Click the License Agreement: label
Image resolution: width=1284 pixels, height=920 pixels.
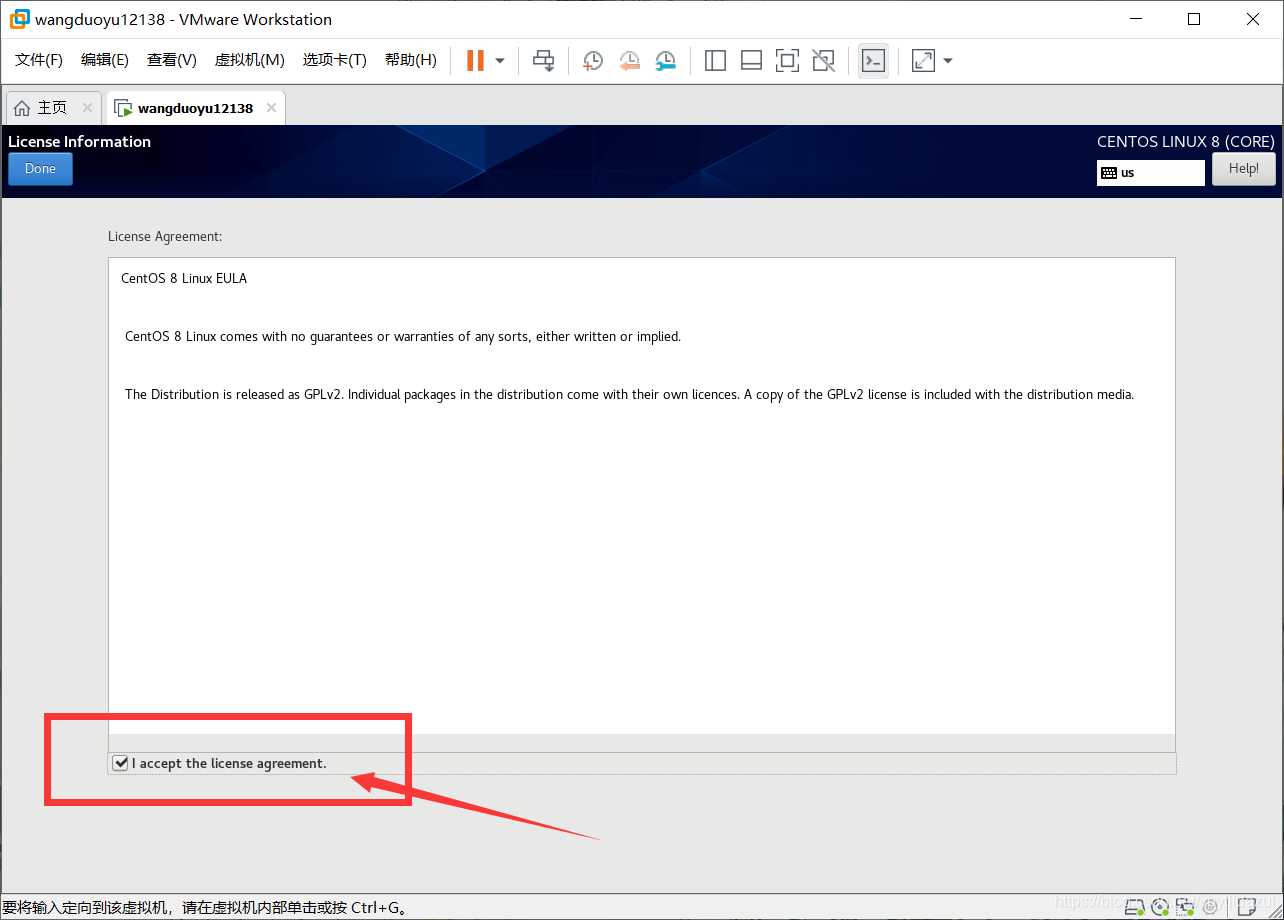coord(165,237)
